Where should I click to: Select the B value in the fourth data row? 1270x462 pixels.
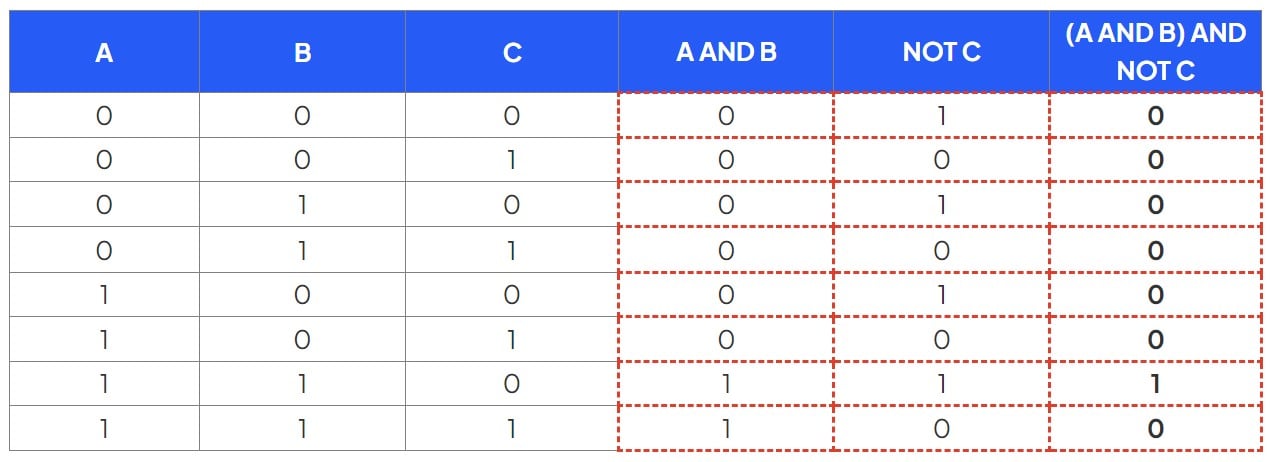click(302, 250)
